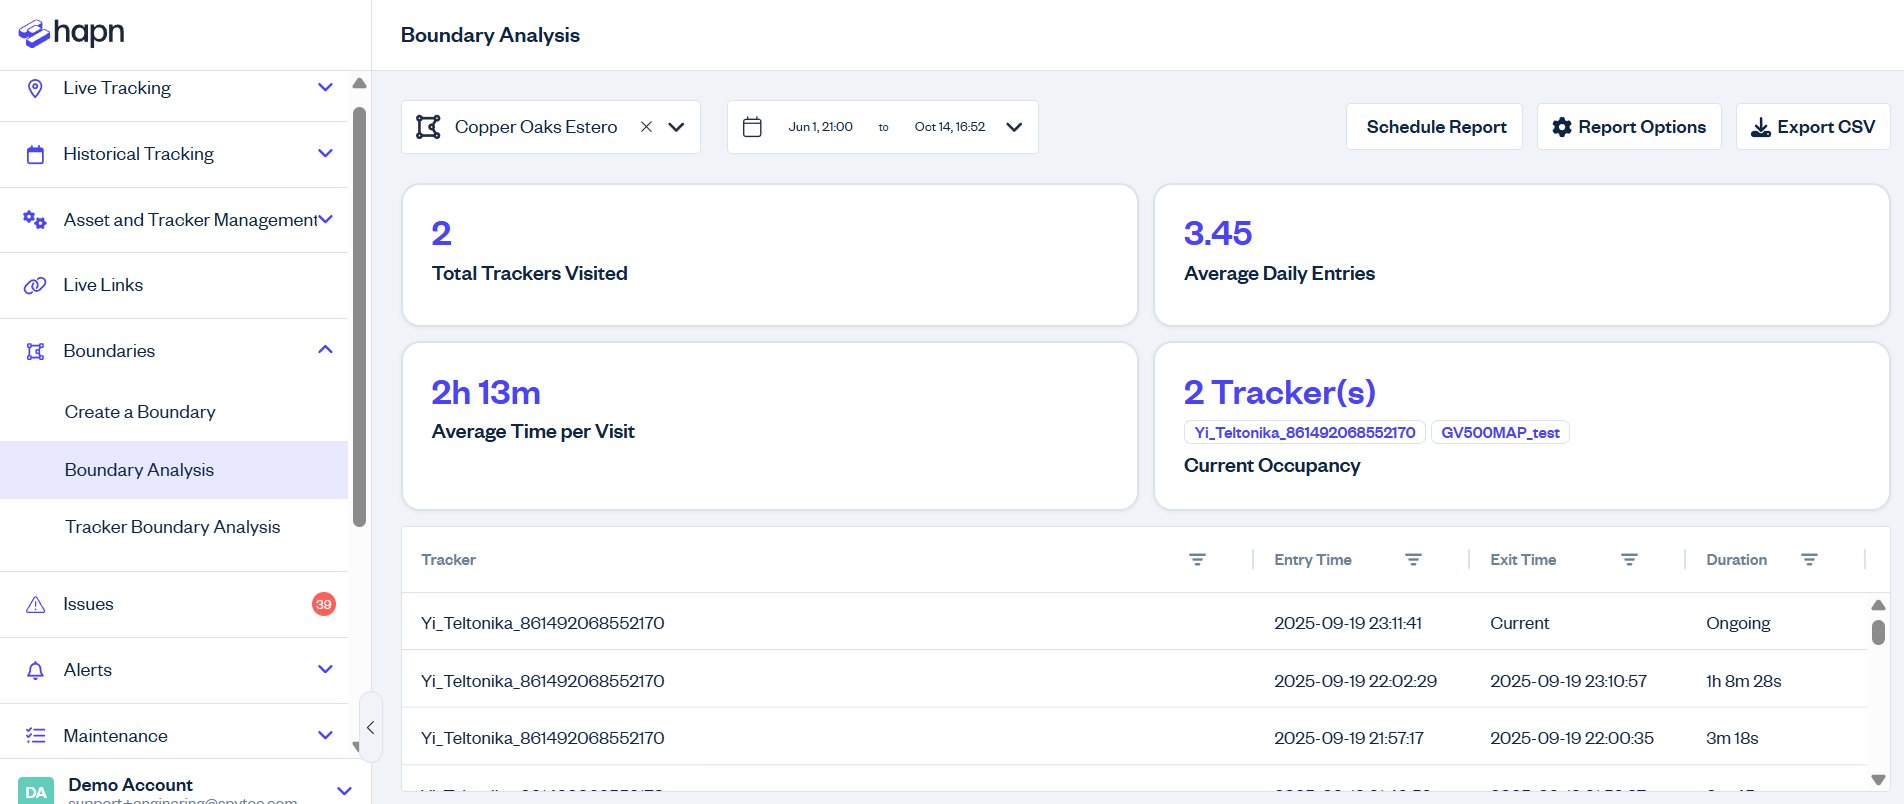Go to Tracker Boundary Analysis
This screenshot has height=804, width=1904.
click(x=172, y=527)
